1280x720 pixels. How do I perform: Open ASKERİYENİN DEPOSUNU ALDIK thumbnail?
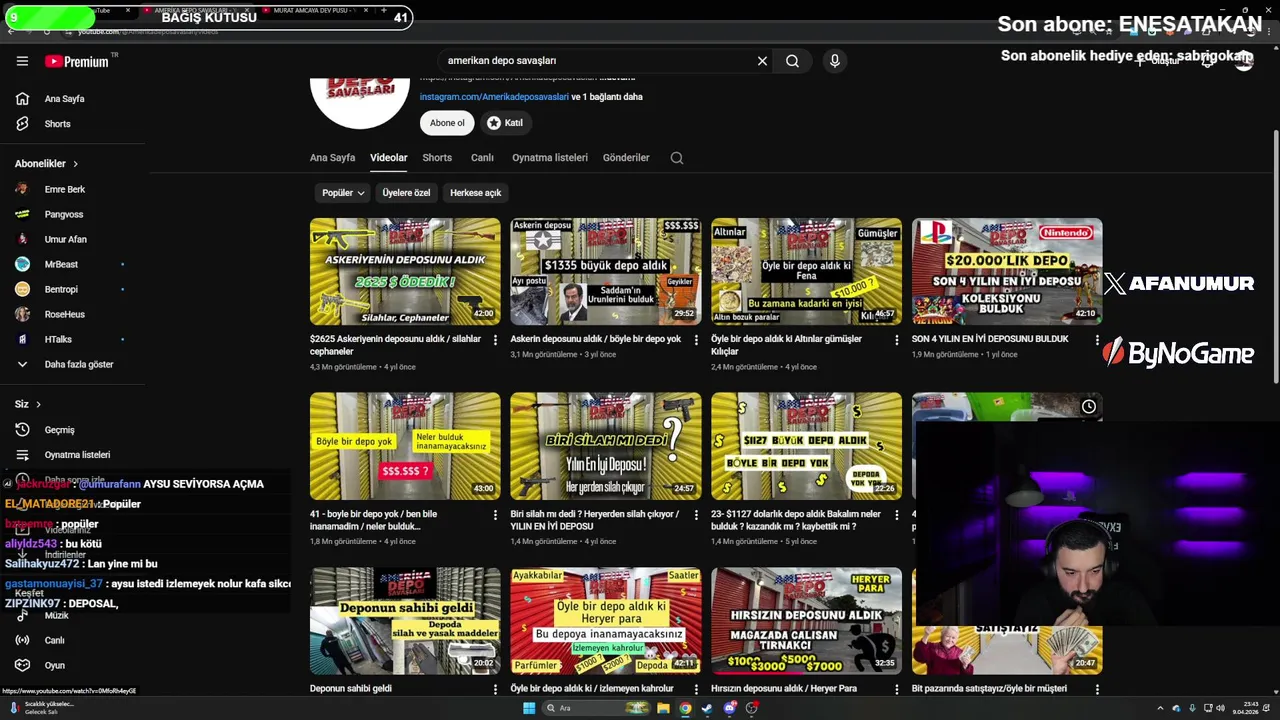[405, 272]
